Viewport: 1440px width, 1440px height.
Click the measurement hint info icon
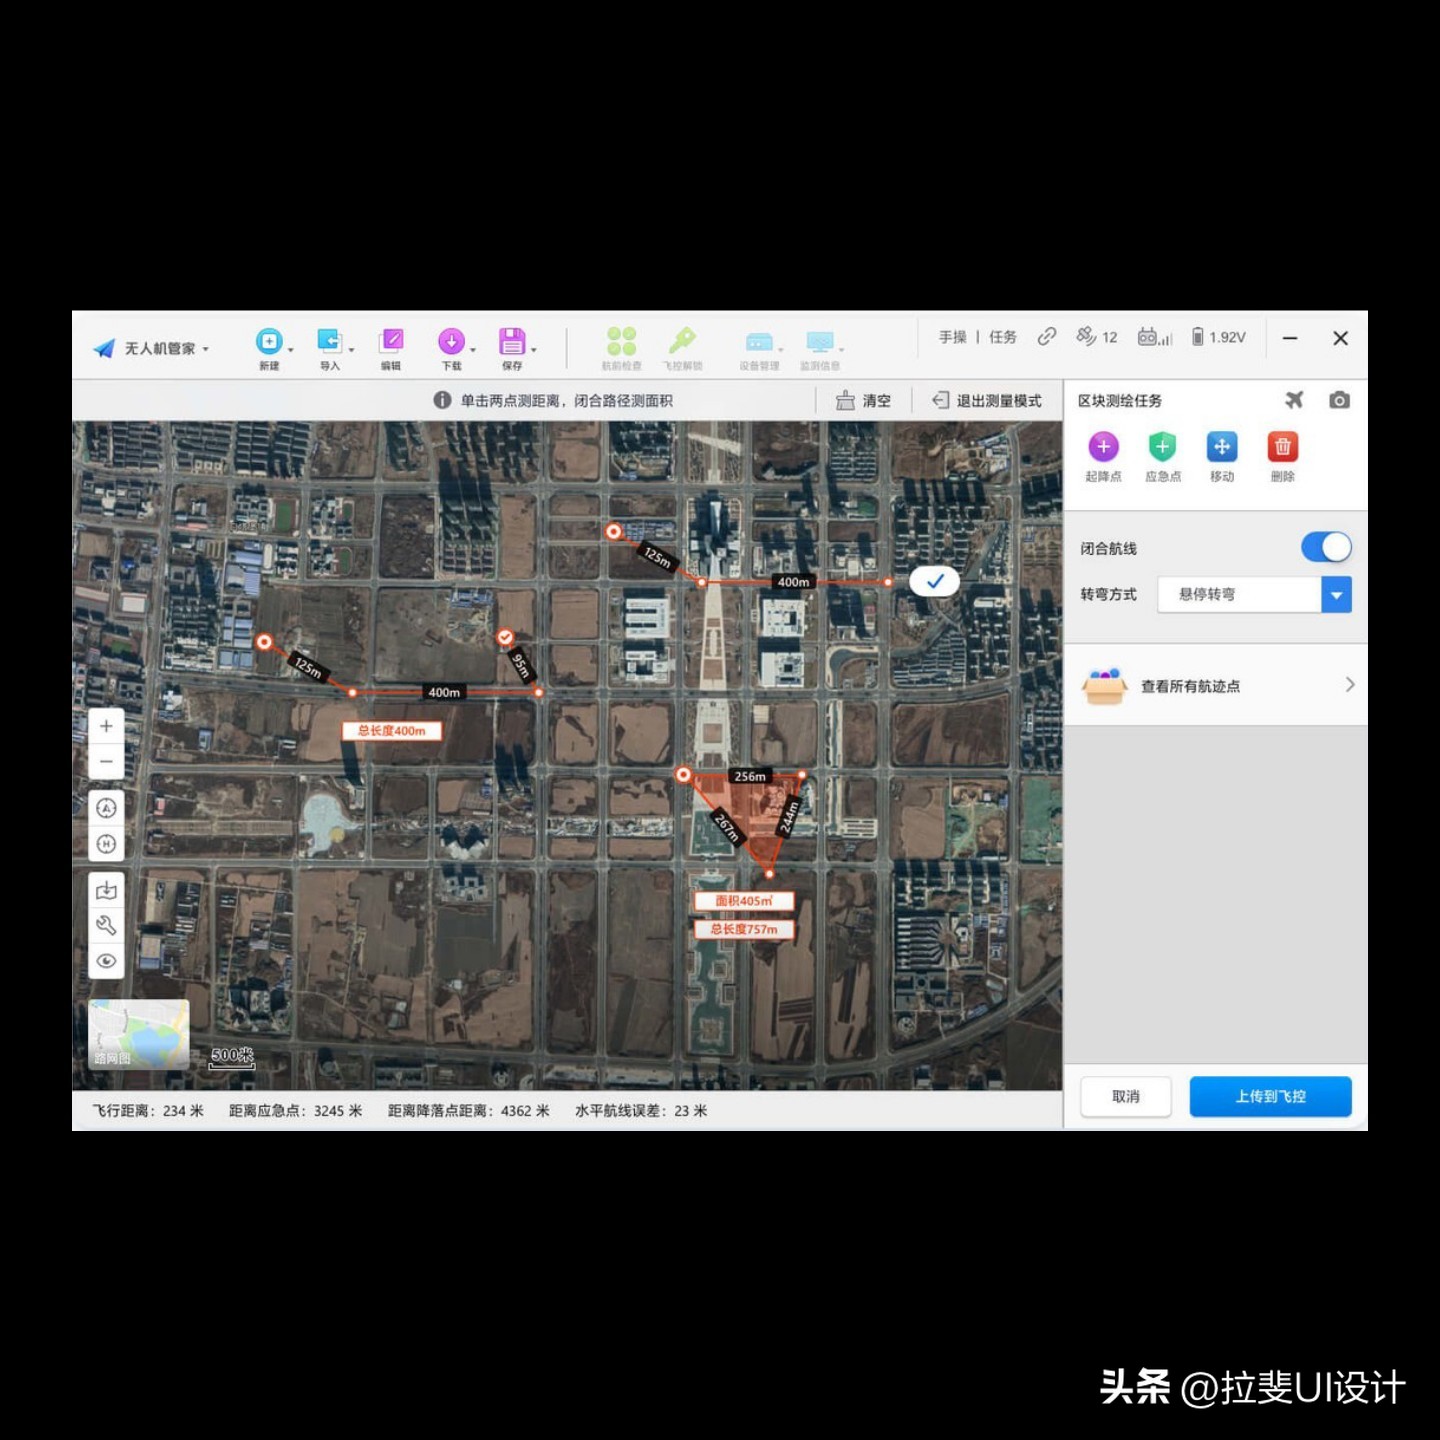(x=442, y=400)
